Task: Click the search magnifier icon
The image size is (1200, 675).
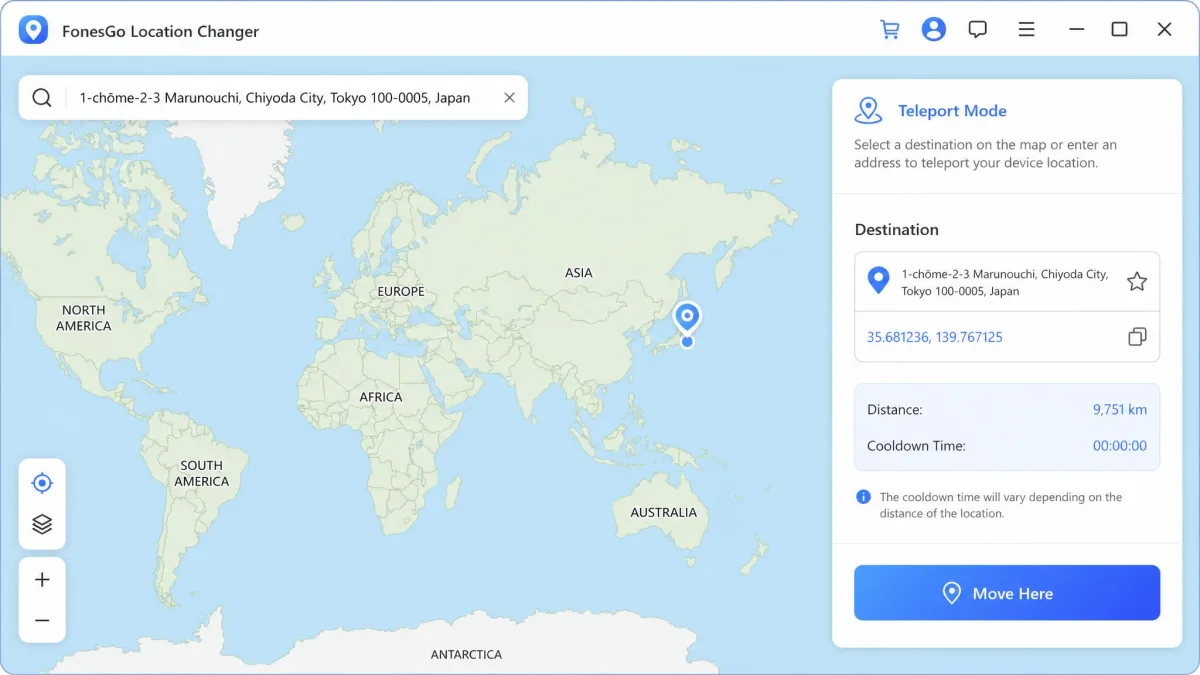Action: pos(42,97)
